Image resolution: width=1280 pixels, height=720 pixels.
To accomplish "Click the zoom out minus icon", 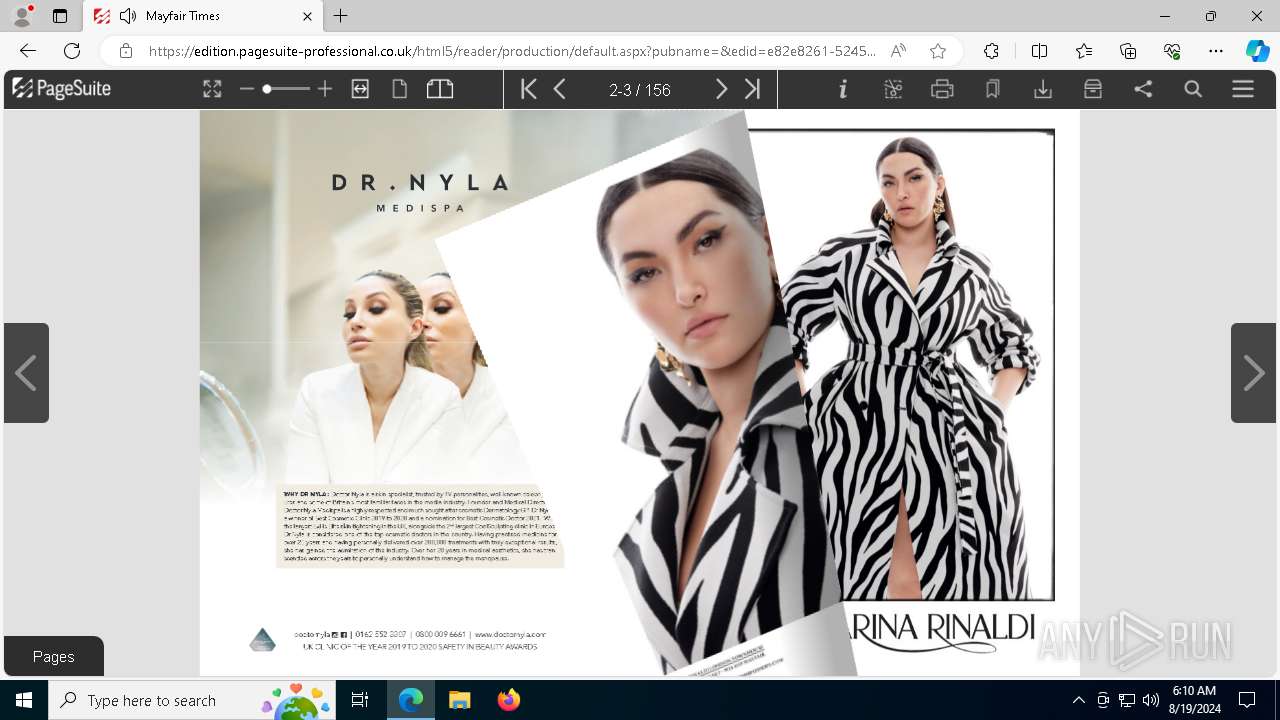I will point(247,89).
